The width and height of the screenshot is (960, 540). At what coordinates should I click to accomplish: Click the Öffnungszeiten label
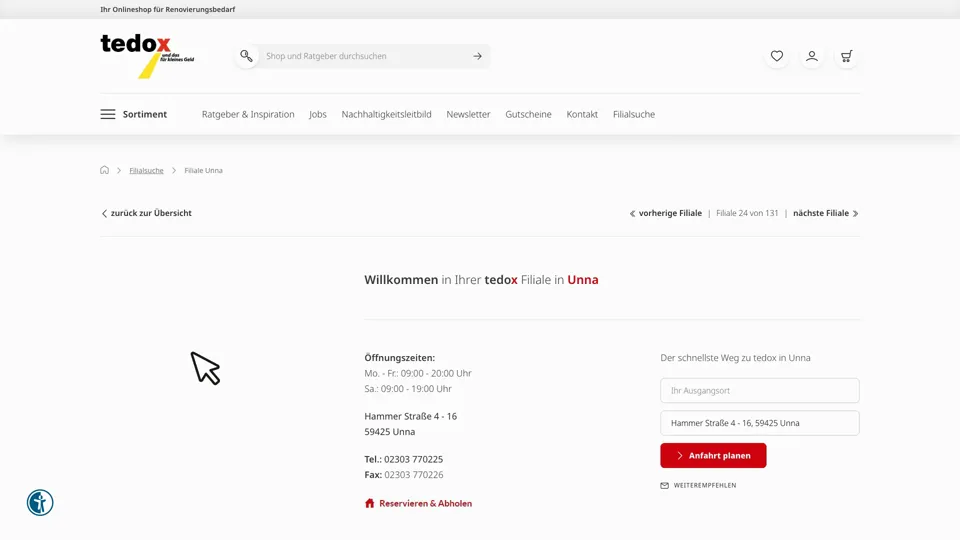[x=399, y=358]
